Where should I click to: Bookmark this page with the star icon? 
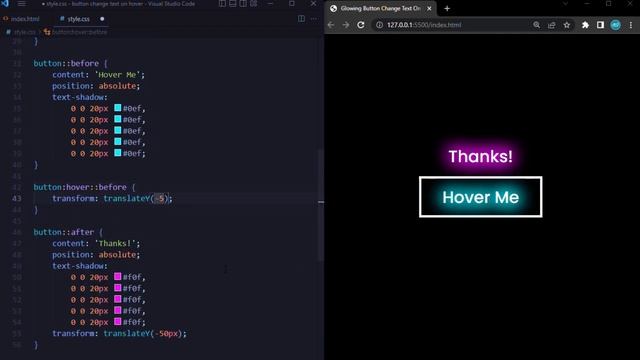pos(567,25)
